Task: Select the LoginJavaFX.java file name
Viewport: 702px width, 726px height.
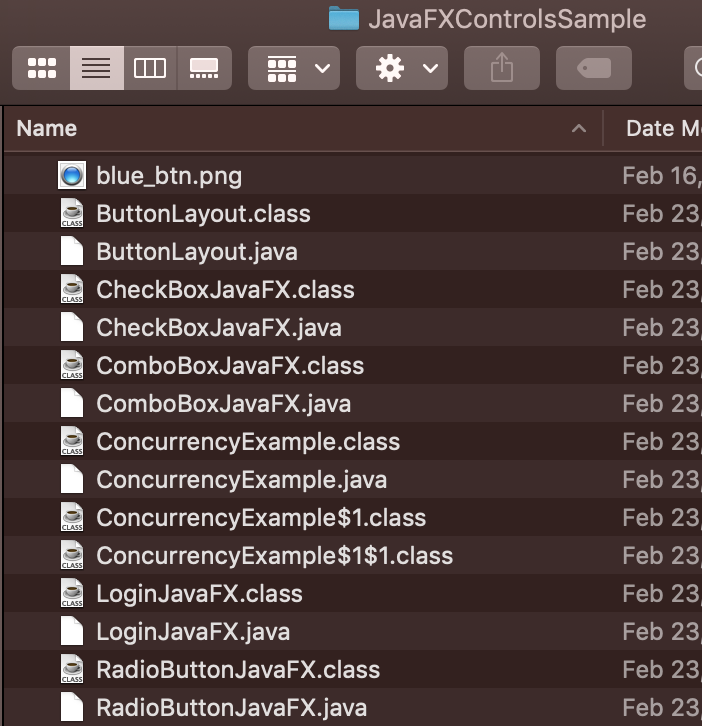Action: (193, 632)
